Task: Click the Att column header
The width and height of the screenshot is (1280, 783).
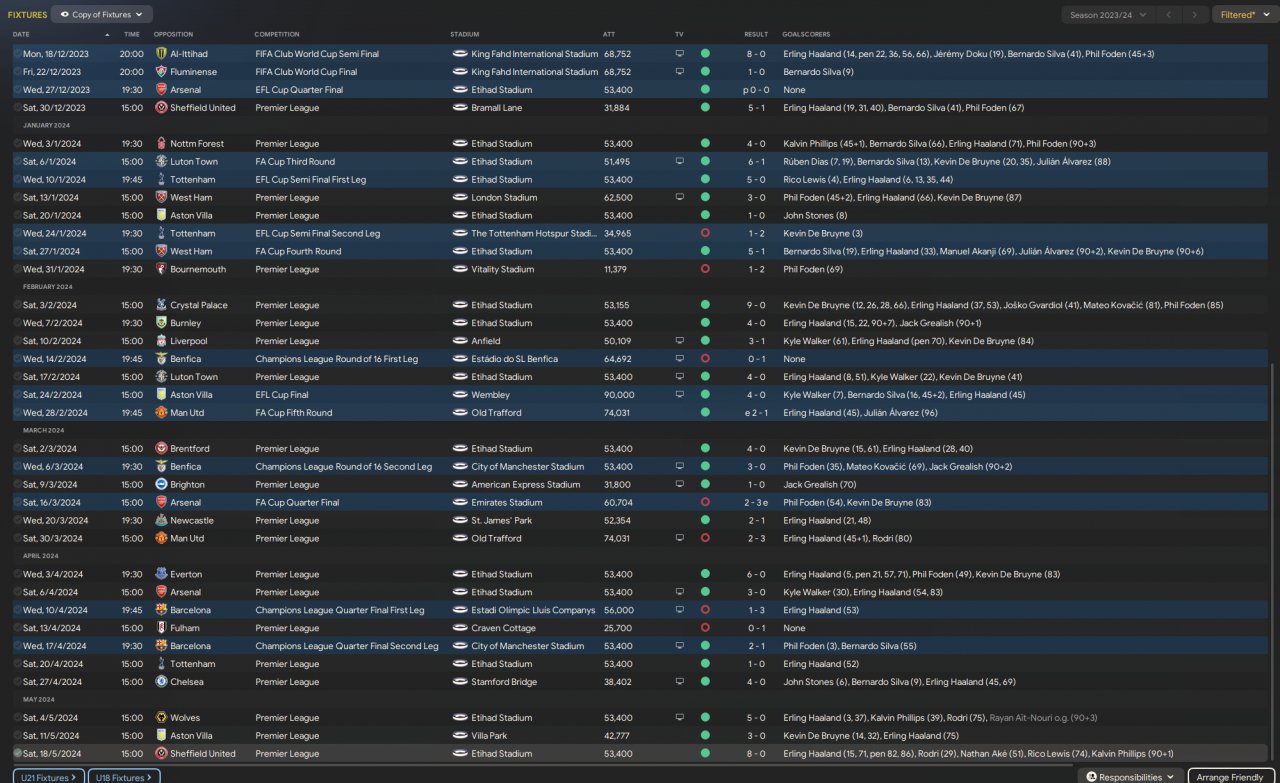Action: coord(609,35)
